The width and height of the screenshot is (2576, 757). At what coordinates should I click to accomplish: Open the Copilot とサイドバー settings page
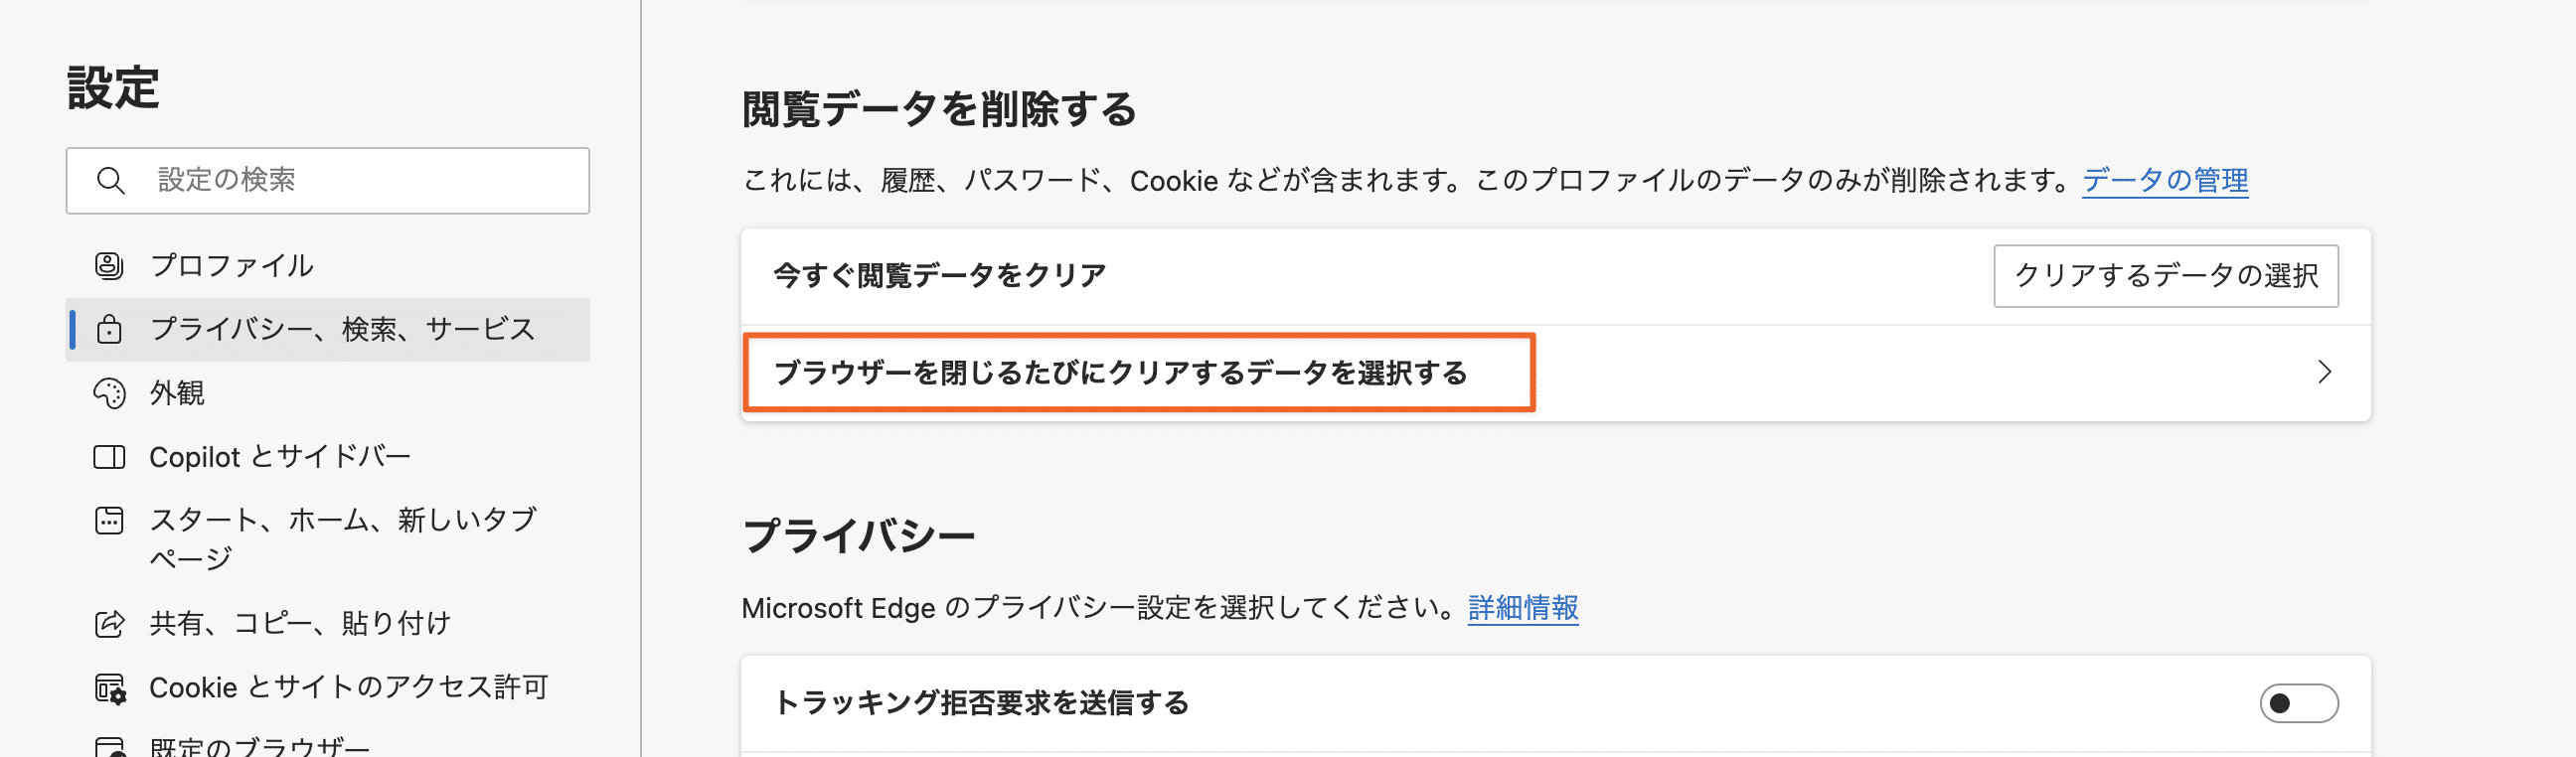coord(280,456)
